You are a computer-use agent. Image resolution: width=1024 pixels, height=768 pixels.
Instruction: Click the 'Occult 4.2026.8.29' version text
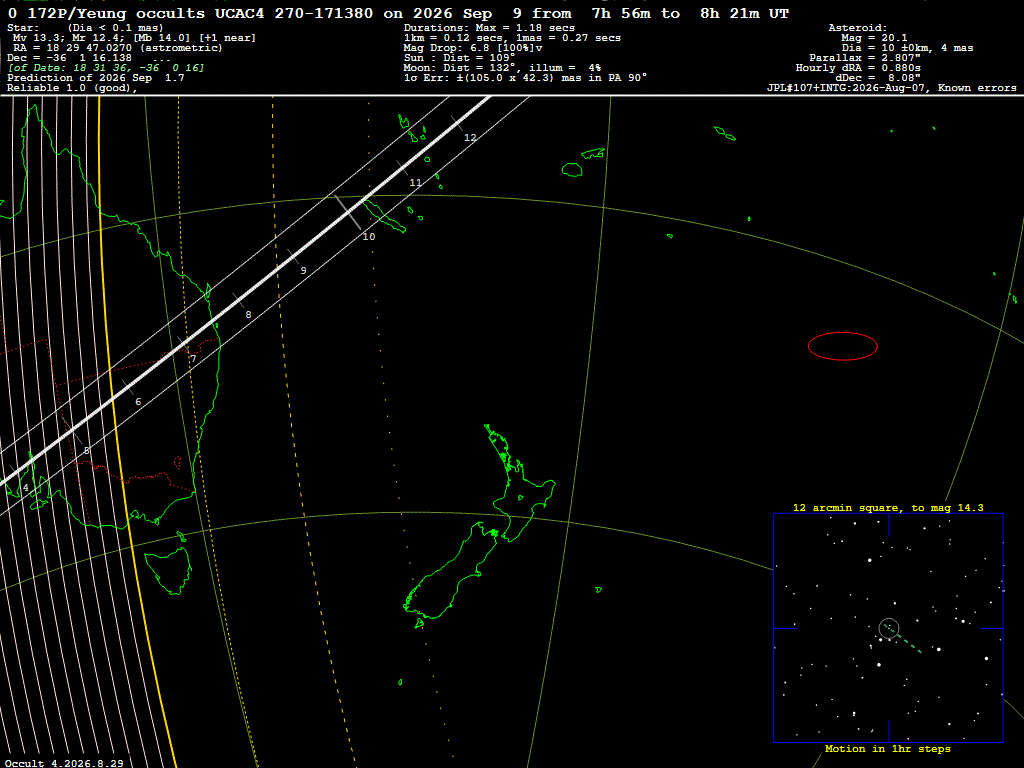click(64, 763)
